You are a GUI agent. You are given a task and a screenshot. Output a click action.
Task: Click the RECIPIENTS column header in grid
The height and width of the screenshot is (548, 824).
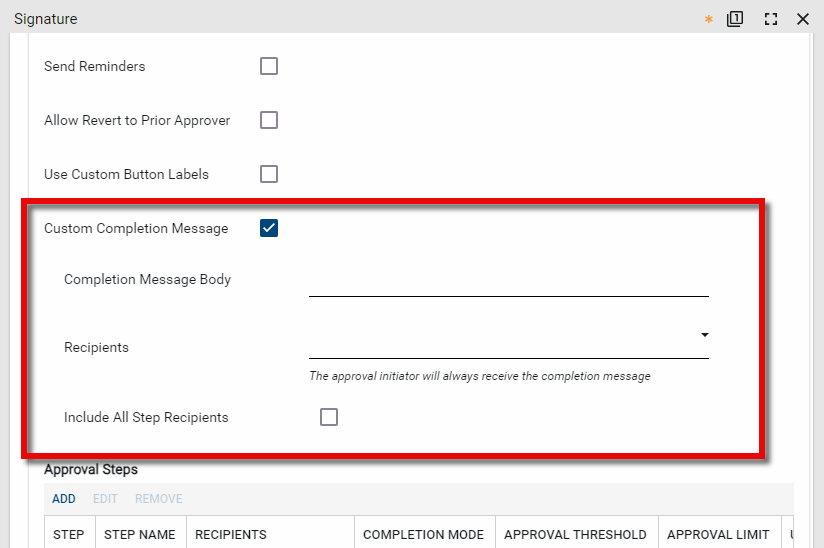230,534
